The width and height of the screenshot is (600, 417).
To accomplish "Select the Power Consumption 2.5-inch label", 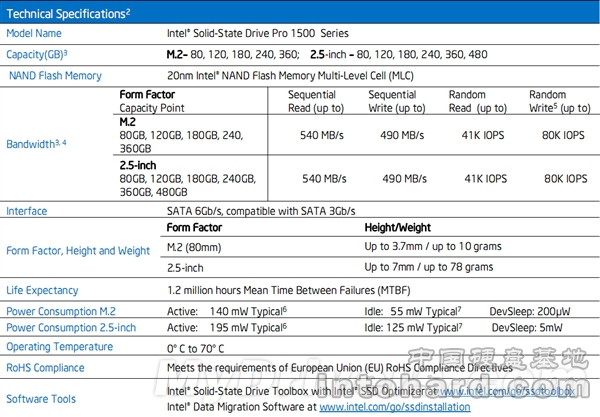I will pos(71,328).
